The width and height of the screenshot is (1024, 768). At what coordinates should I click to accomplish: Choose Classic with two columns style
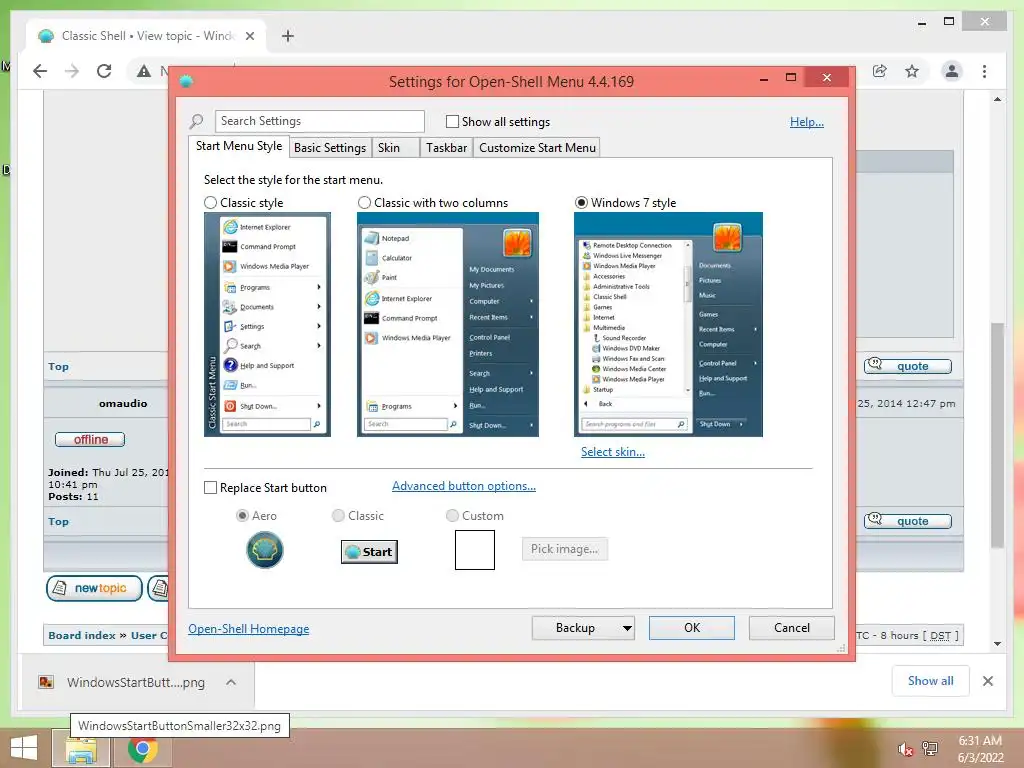click(364, 202)
